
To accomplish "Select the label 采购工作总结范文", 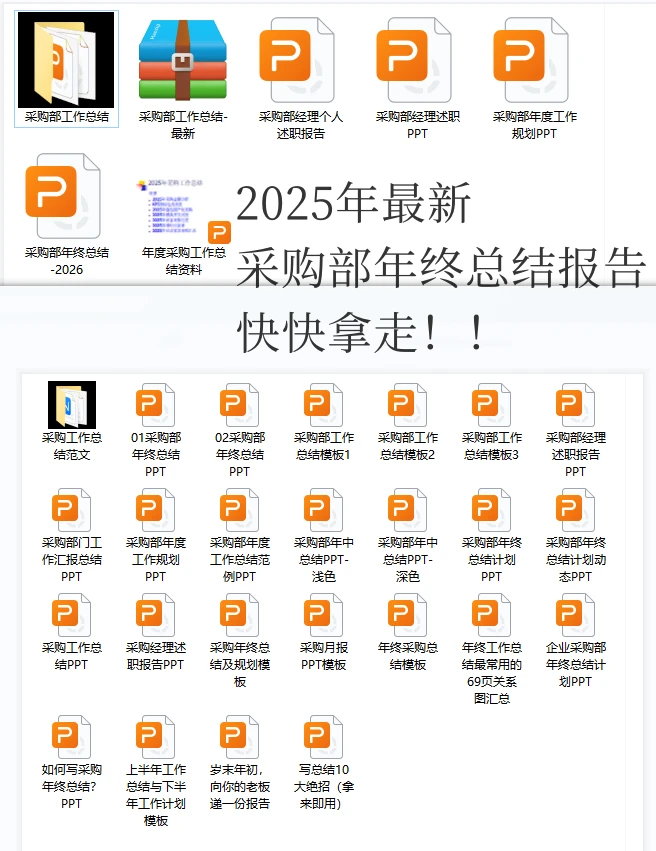I will [x=72, y=446].
